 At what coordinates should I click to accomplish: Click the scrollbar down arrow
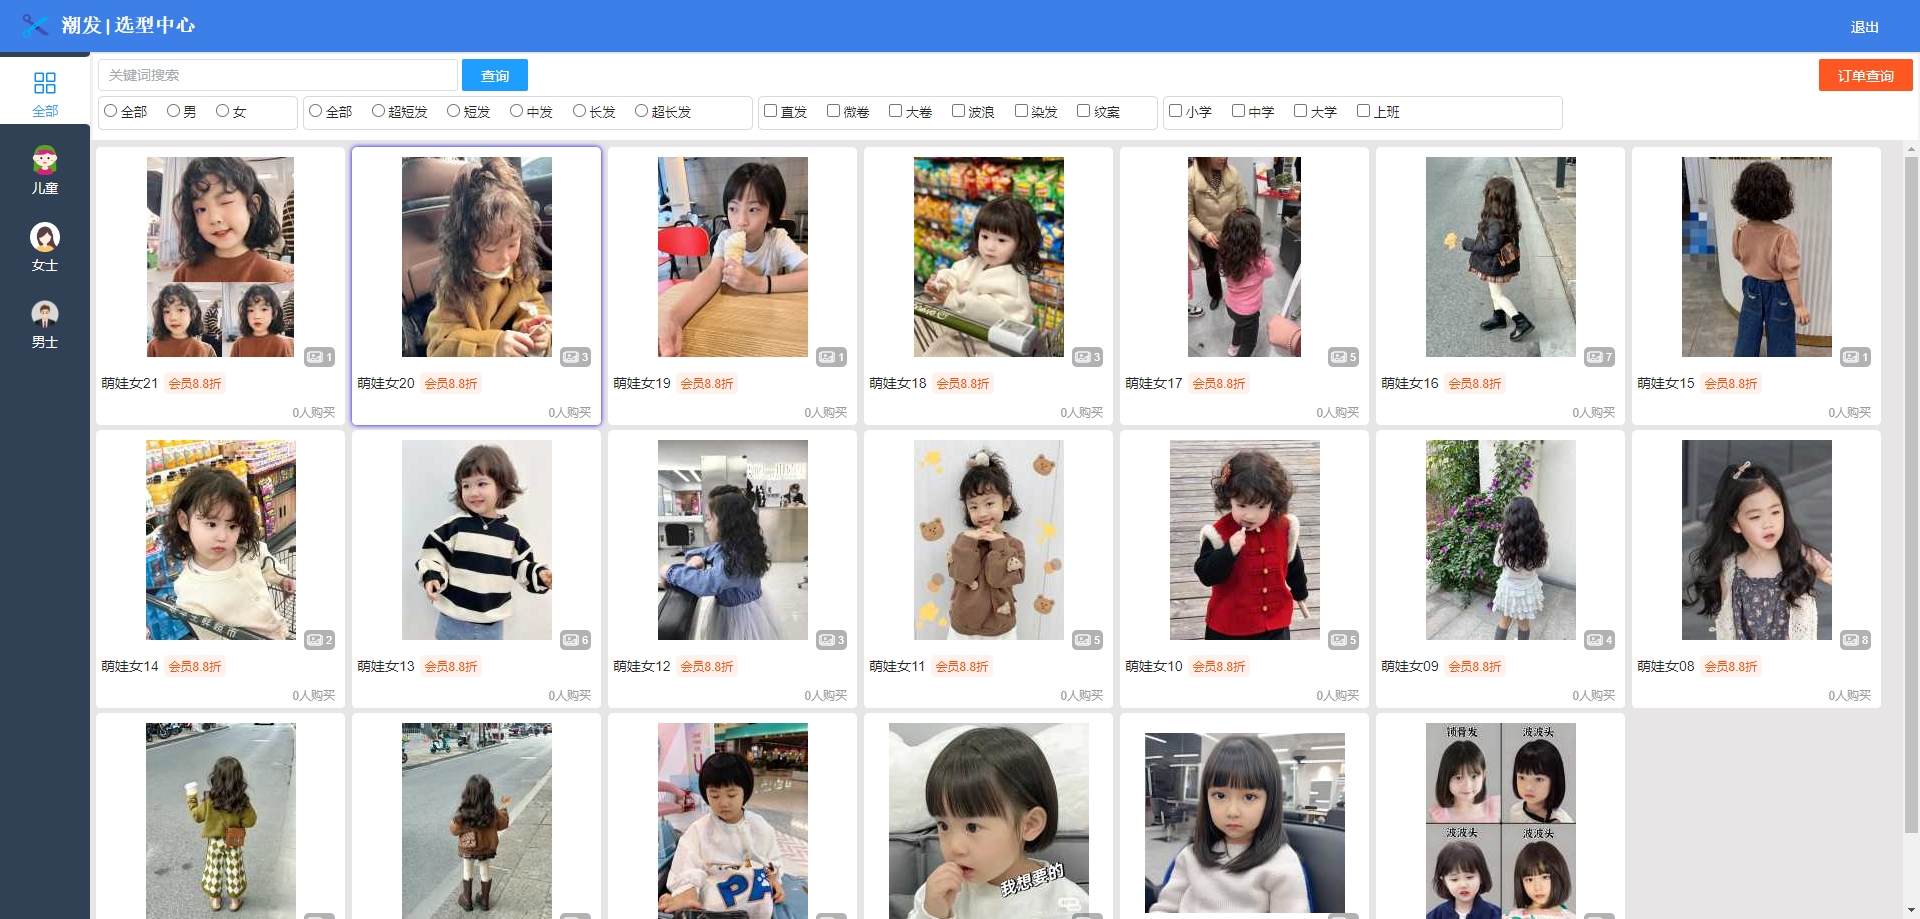1911,911
